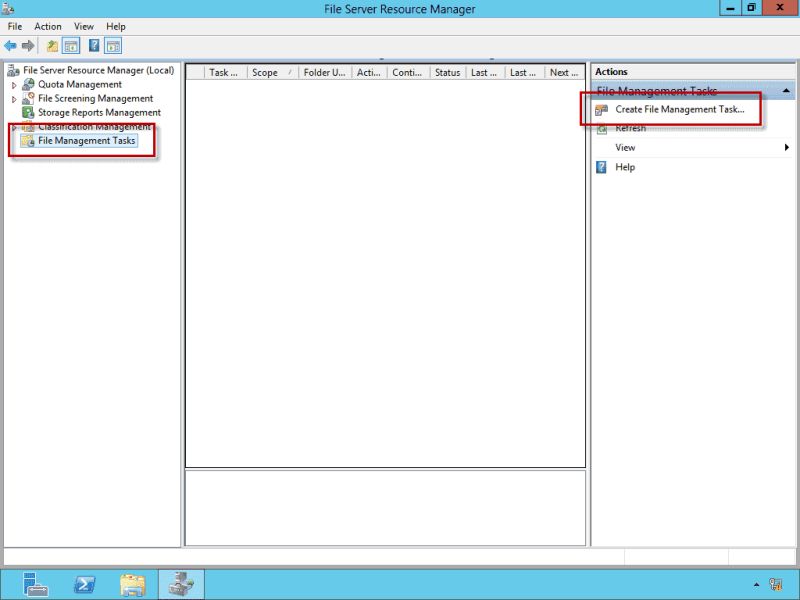Screen dimensions: 800x600
Task: Open the View menu
Action: click(x=83, y=26)
